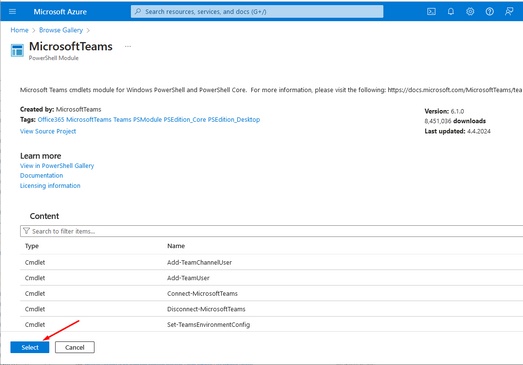Click View Source Project link
This screenshot has width=523, height=365.
tap(48, 131)
